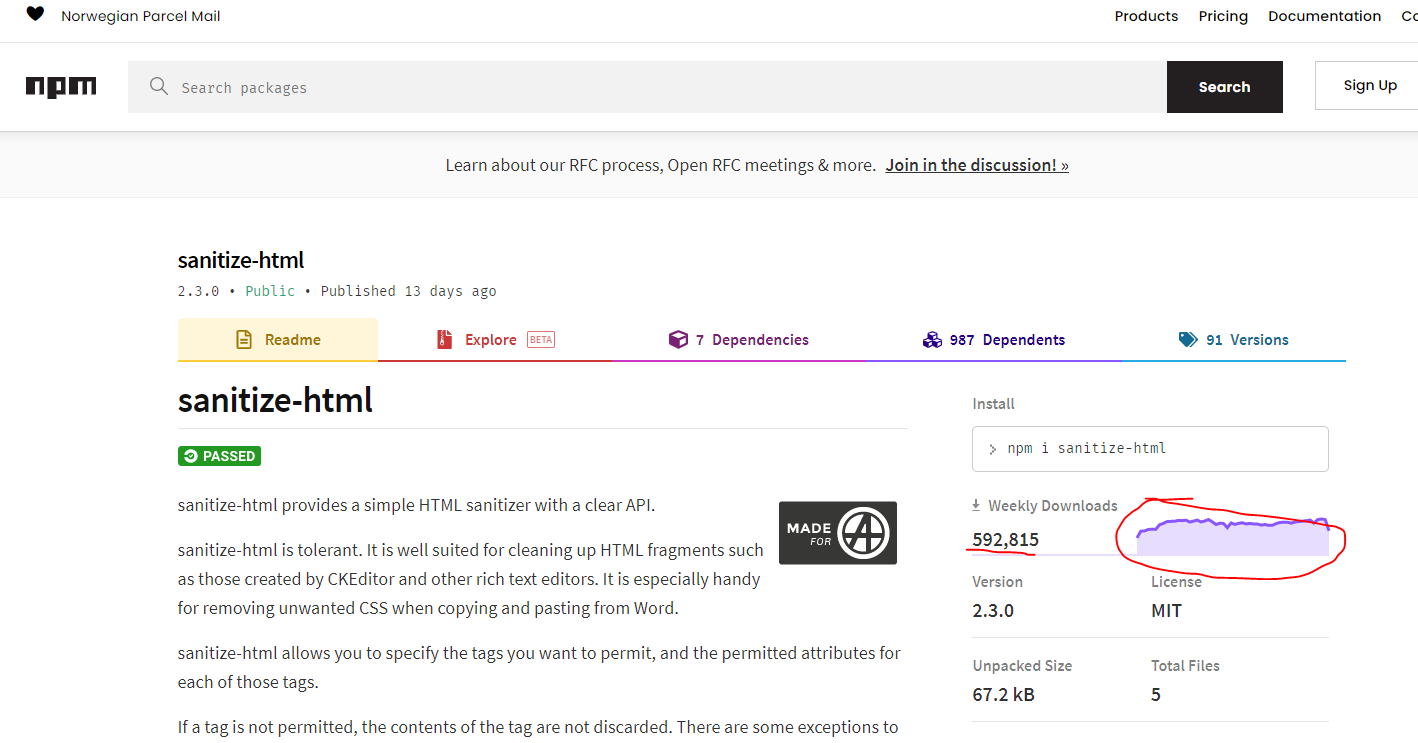Click the 592,815 weekly downloads number
1418x743 pixels.
tap(1005, 540)
